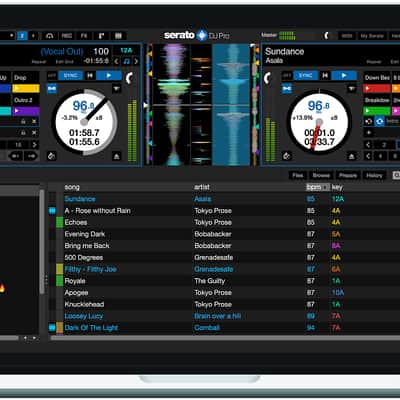Viewport: 400px width, 400px height.
Task: Open left deck tempo range dropdown arrow
Action: [116, 89]
